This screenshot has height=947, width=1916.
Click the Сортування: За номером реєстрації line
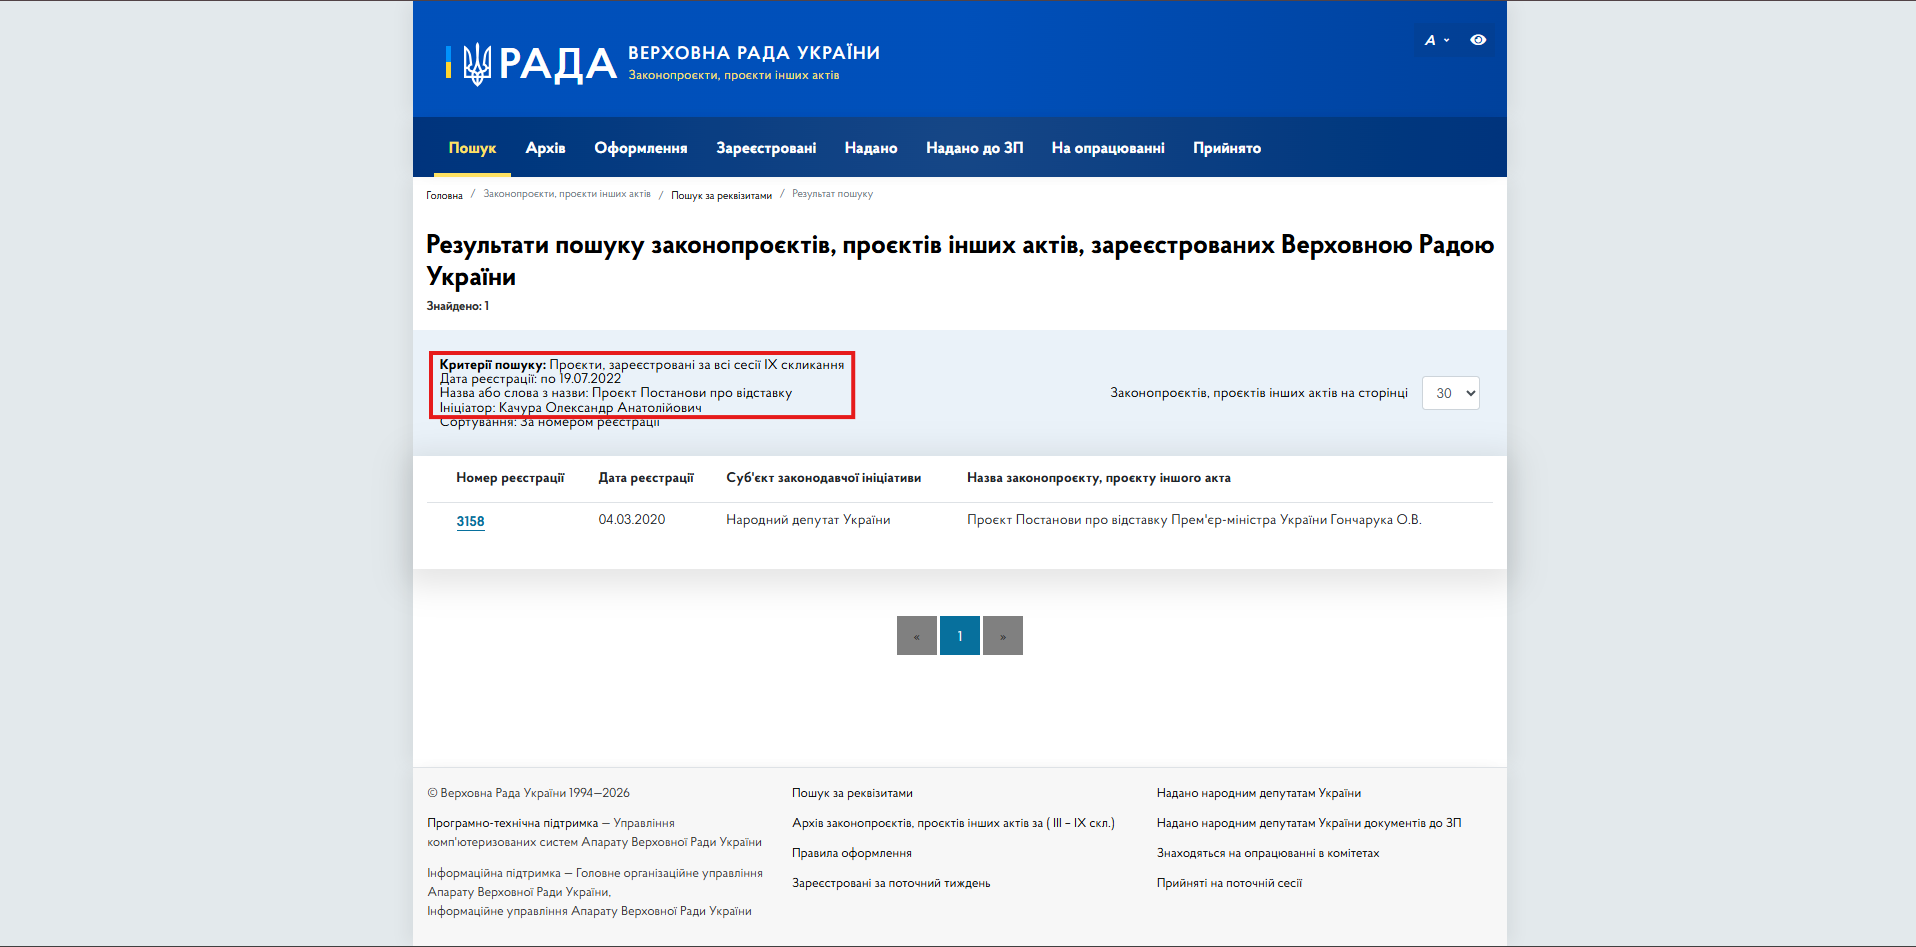(x=550, y=422)
